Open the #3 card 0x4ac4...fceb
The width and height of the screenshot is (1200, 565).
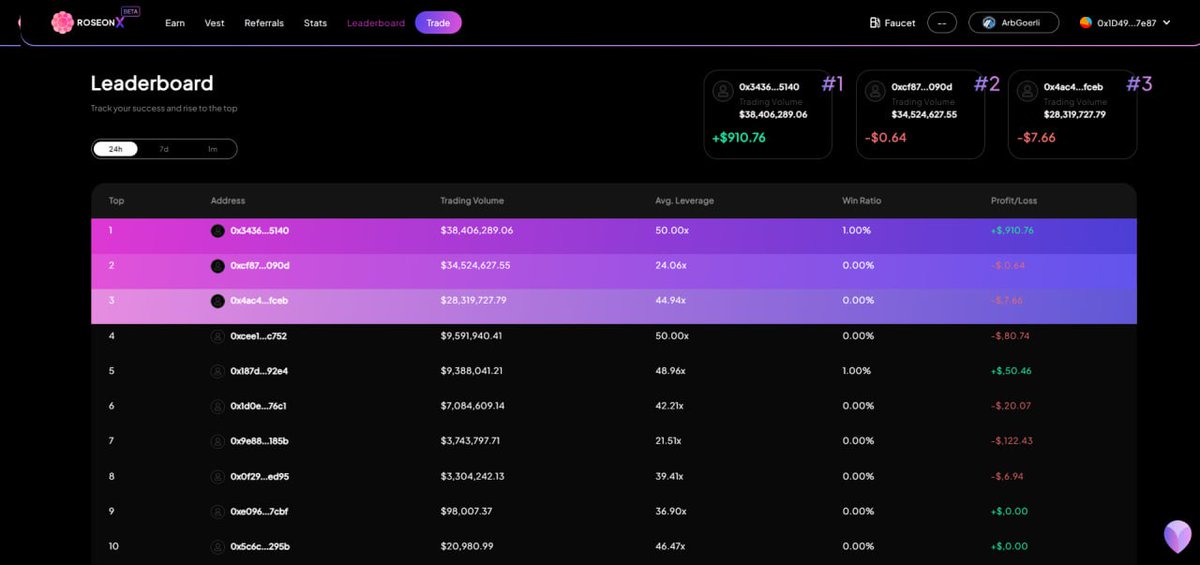[1072, 114]
